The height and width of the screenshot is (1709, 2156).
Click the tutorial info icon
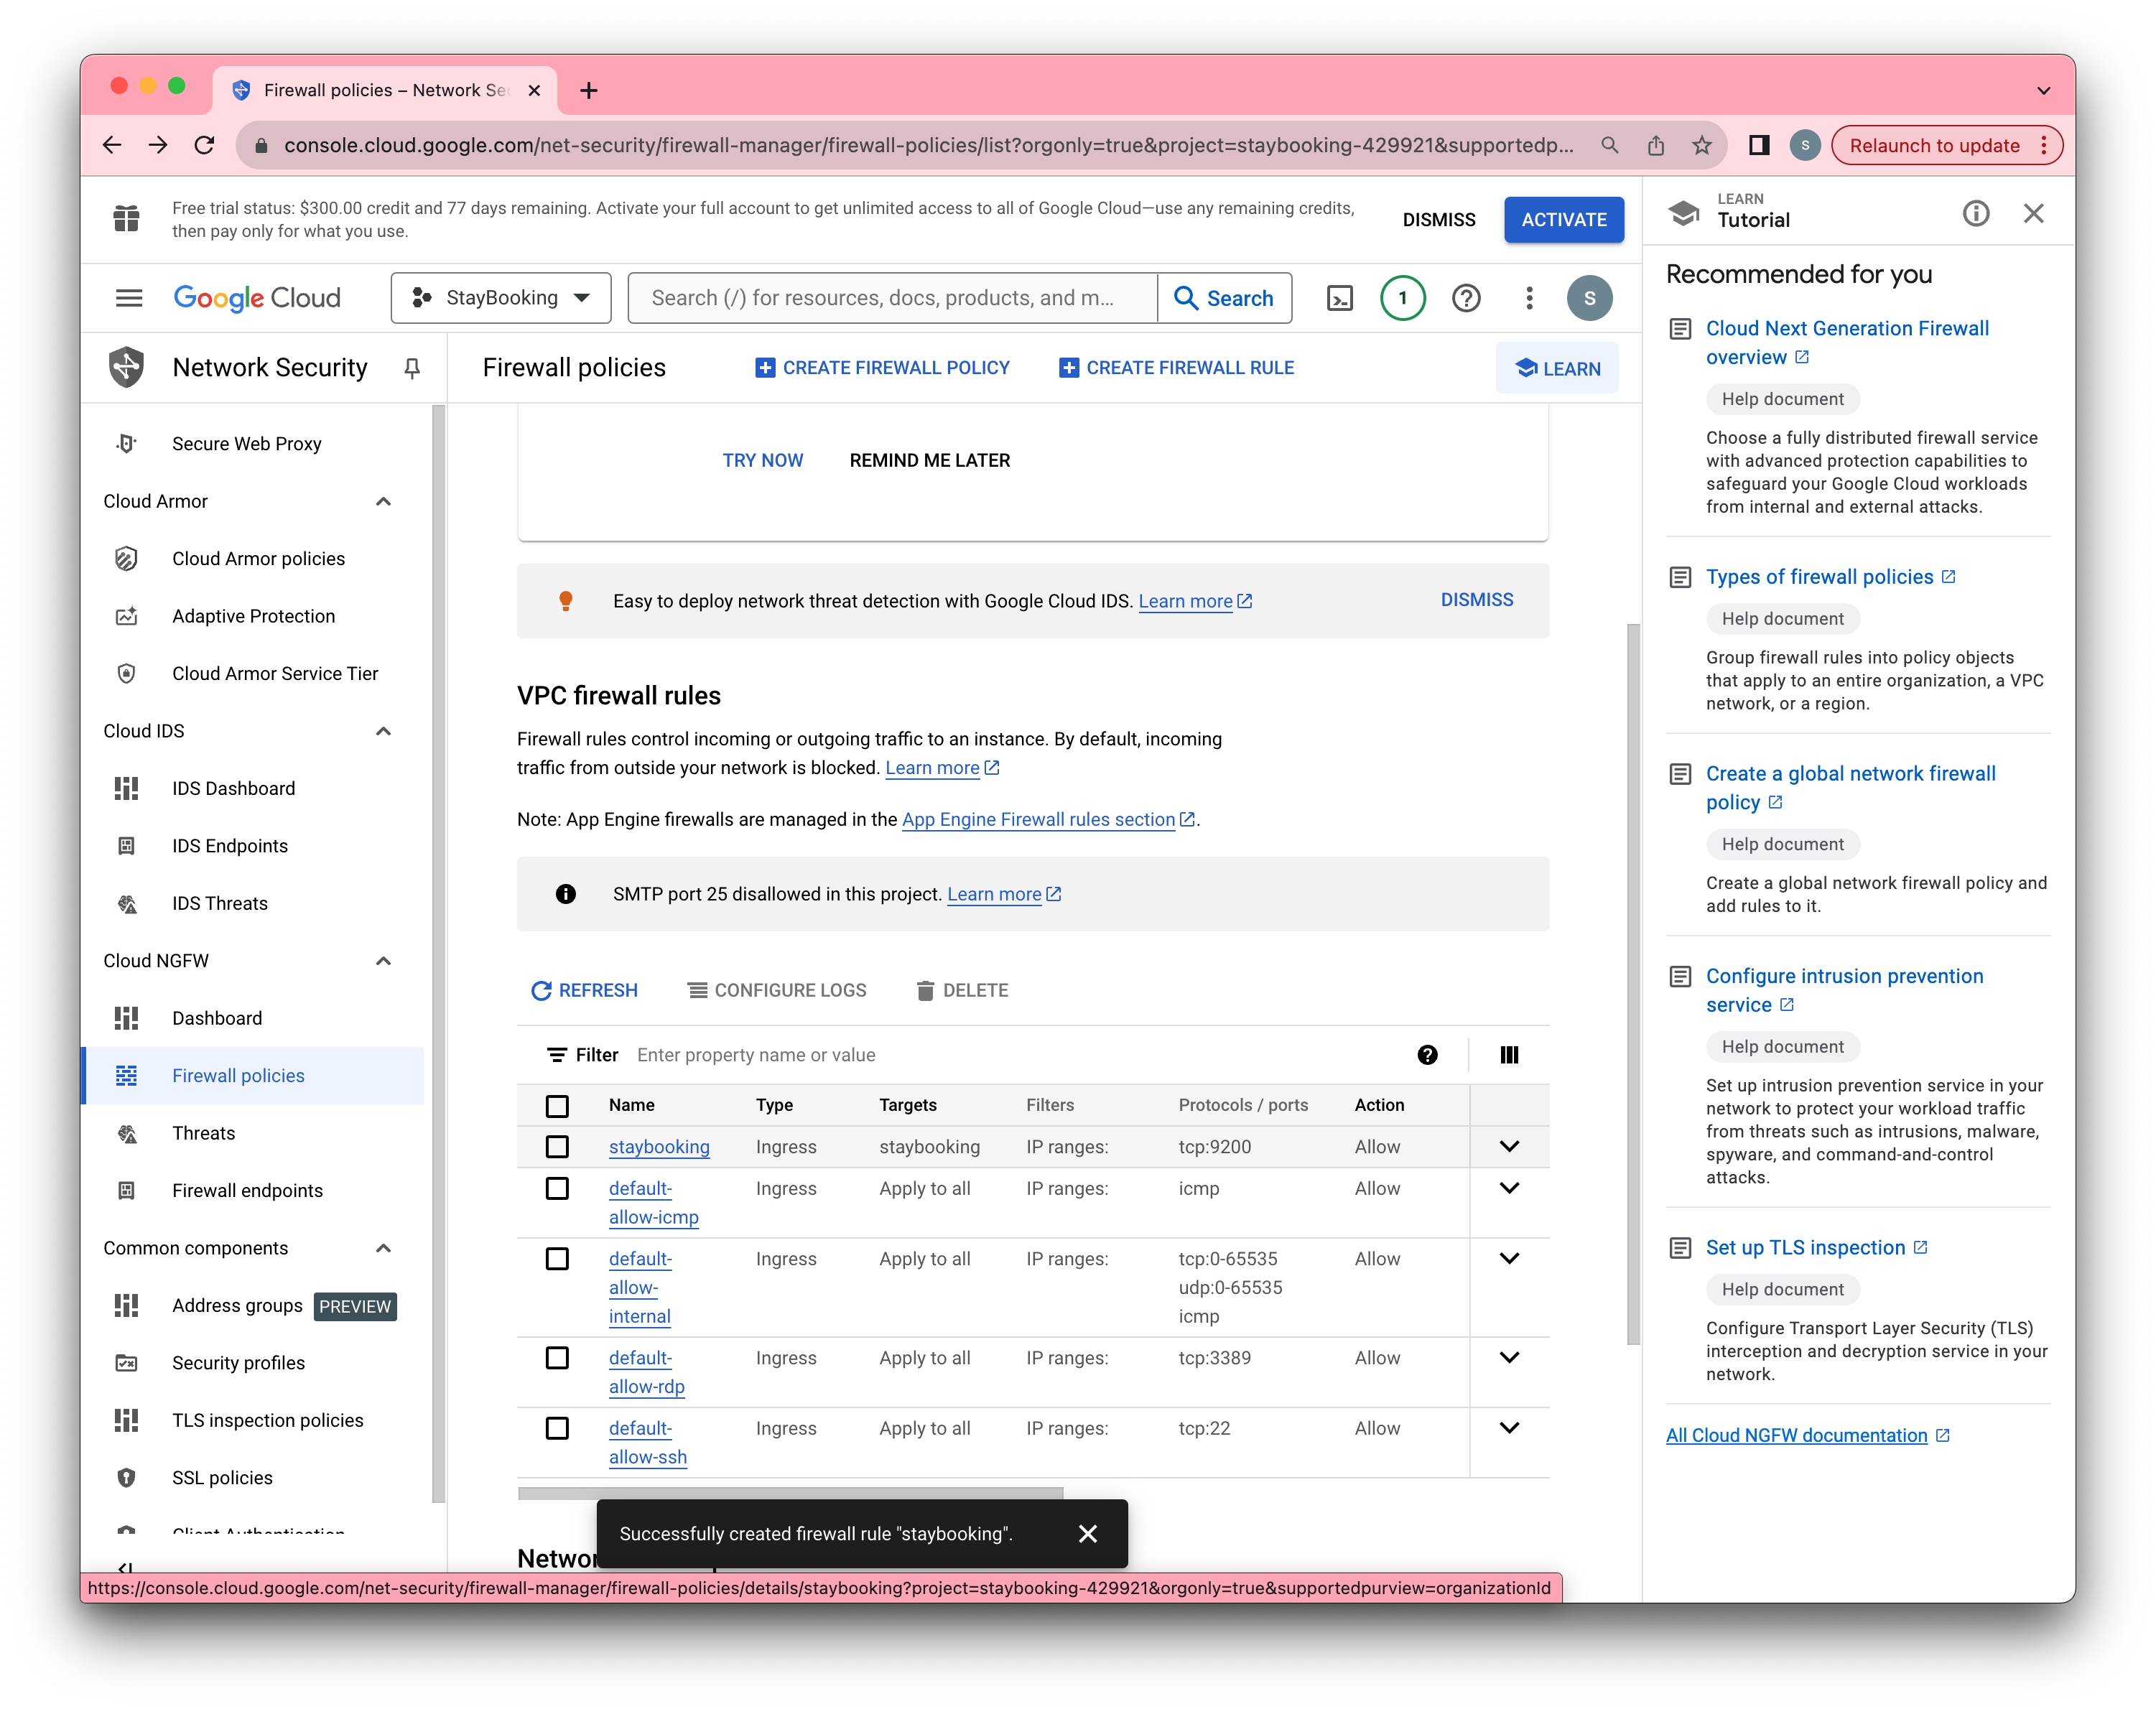tap(1975, 213)
